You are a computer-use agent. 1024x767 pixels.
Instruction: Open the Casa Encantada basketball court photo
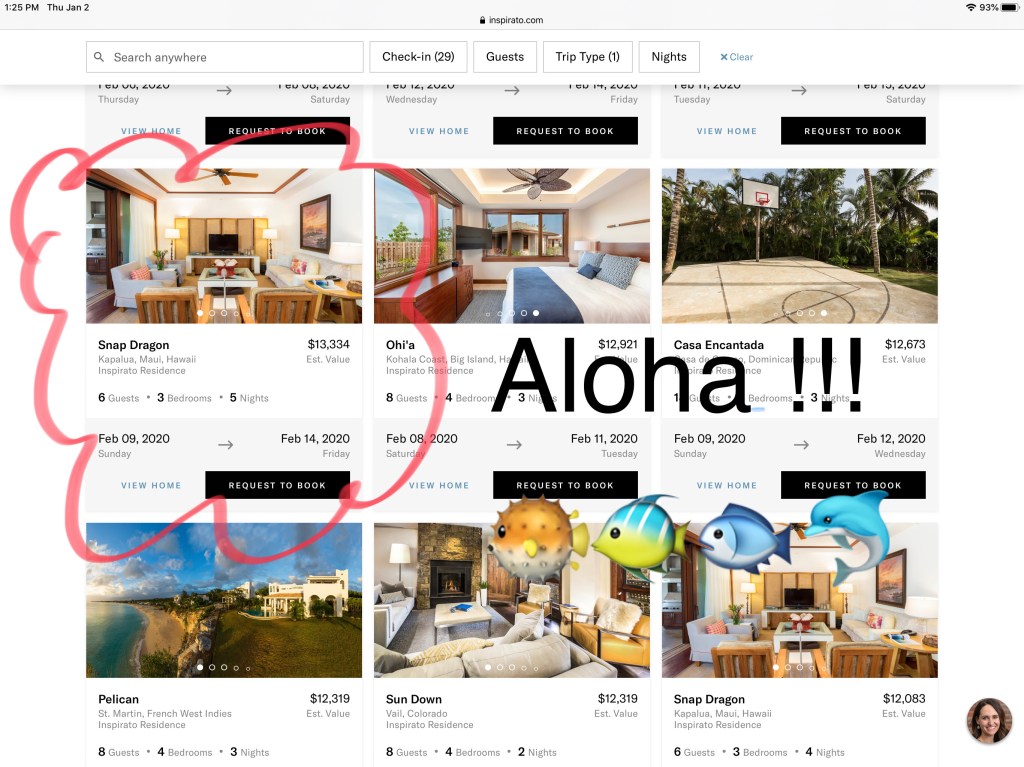[x=799, y=246]
